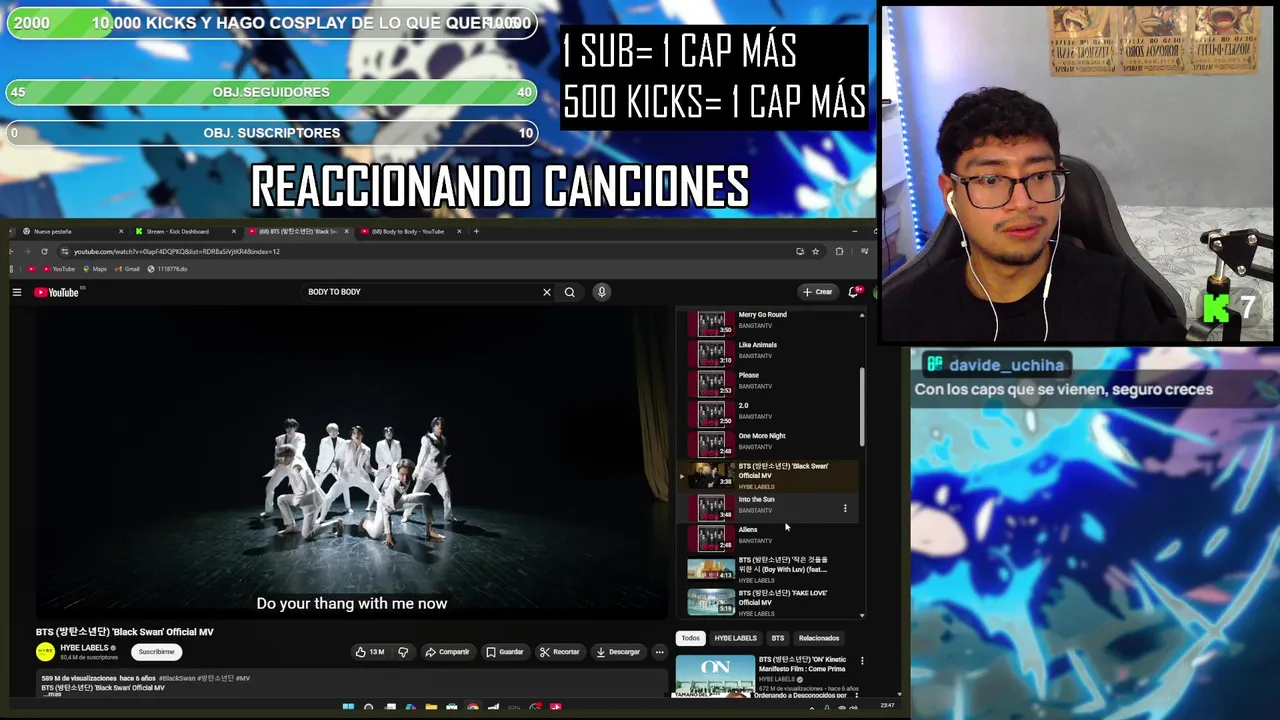Screen dimensions: 1280x720
Task: Save the video with Guardar
Action: pos(505,652)
